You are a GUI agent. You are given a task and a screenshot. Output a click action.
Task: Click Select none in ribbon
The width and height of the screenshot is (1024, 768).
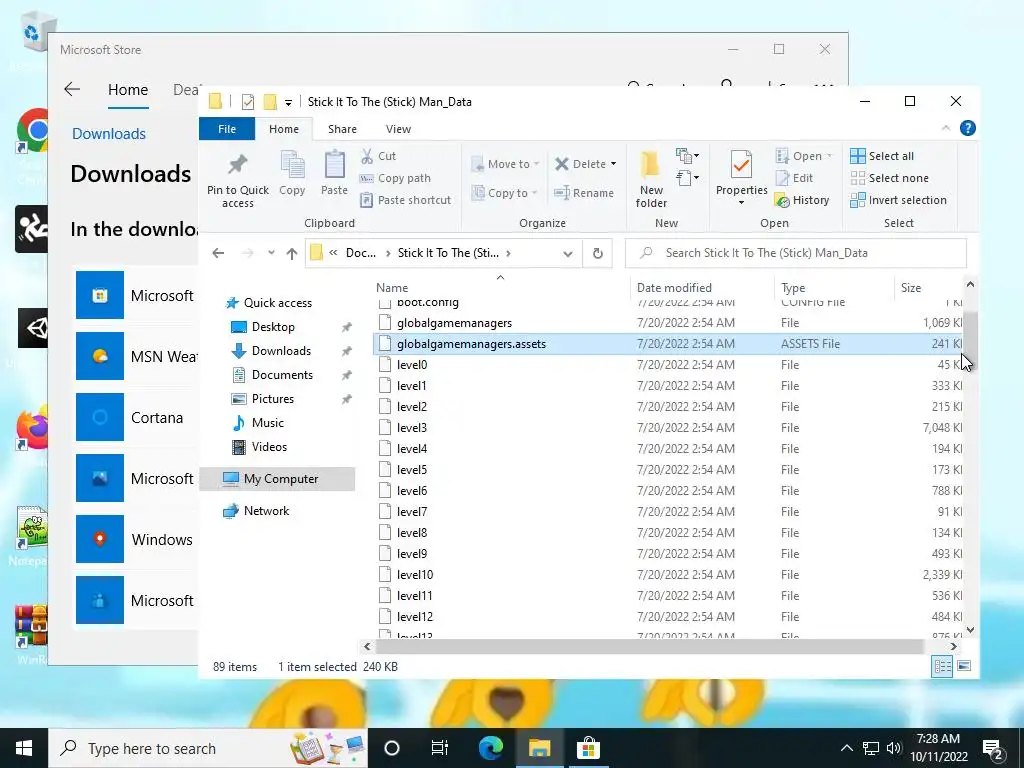coord(889,178)
